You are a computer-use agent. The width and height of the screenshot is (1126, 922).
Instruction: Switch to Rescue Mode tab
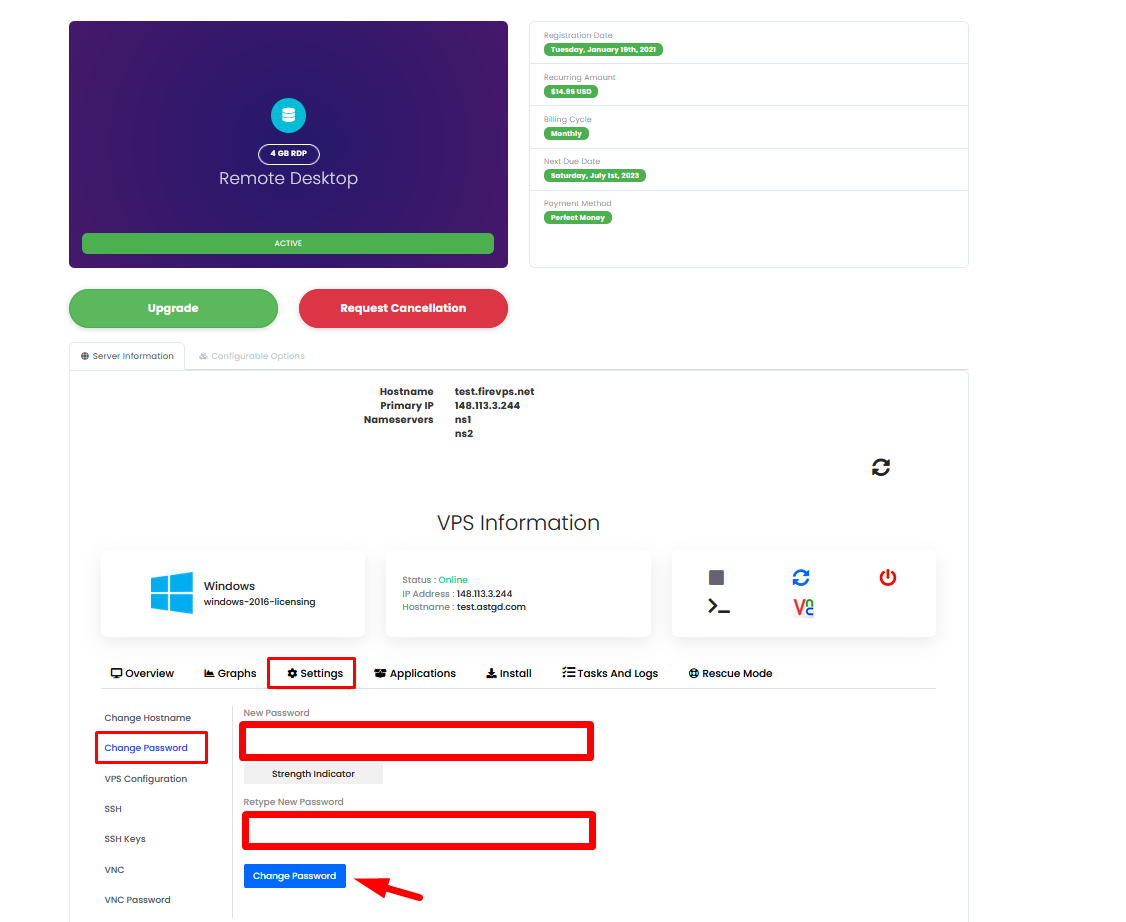730,673
